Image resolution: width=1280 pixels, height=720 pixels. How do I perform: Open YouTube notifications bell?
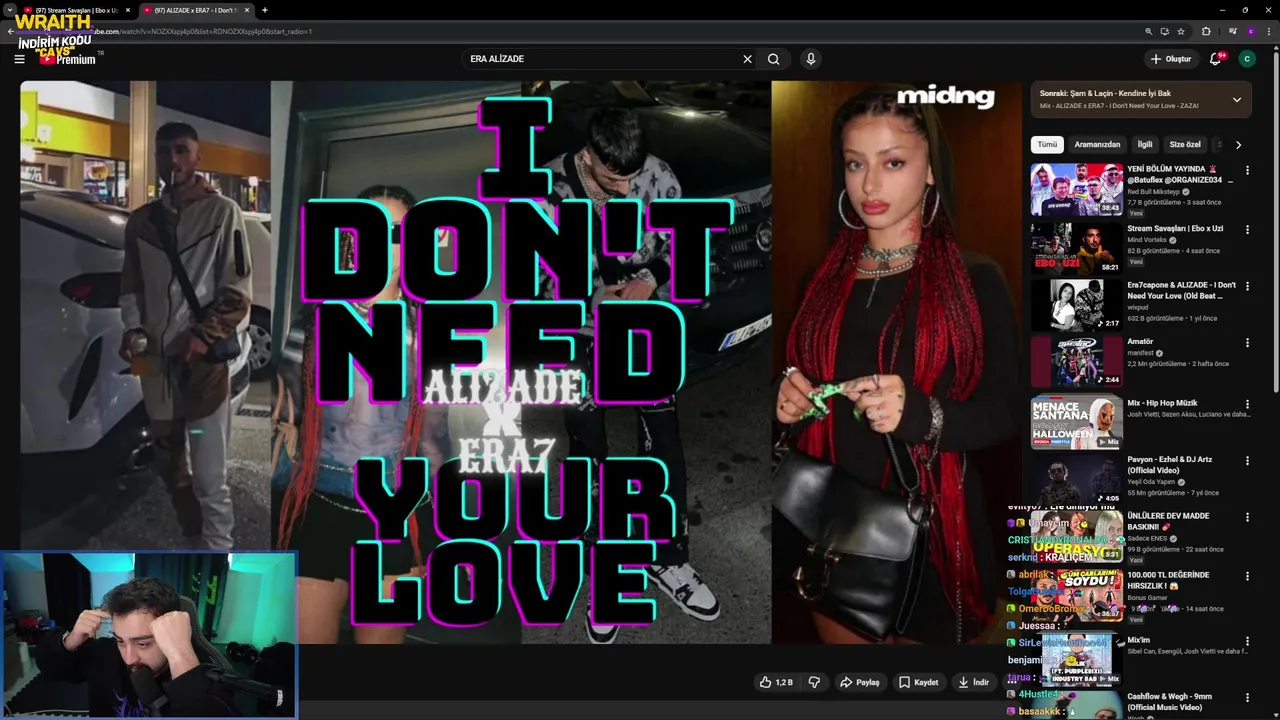(1216, 59)
